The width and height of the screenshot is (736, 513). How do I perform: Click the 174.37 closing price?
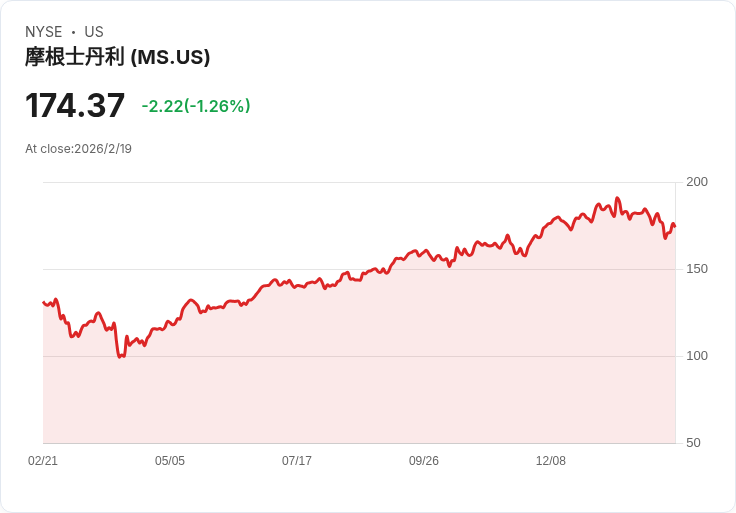click(x=75, y=105)
